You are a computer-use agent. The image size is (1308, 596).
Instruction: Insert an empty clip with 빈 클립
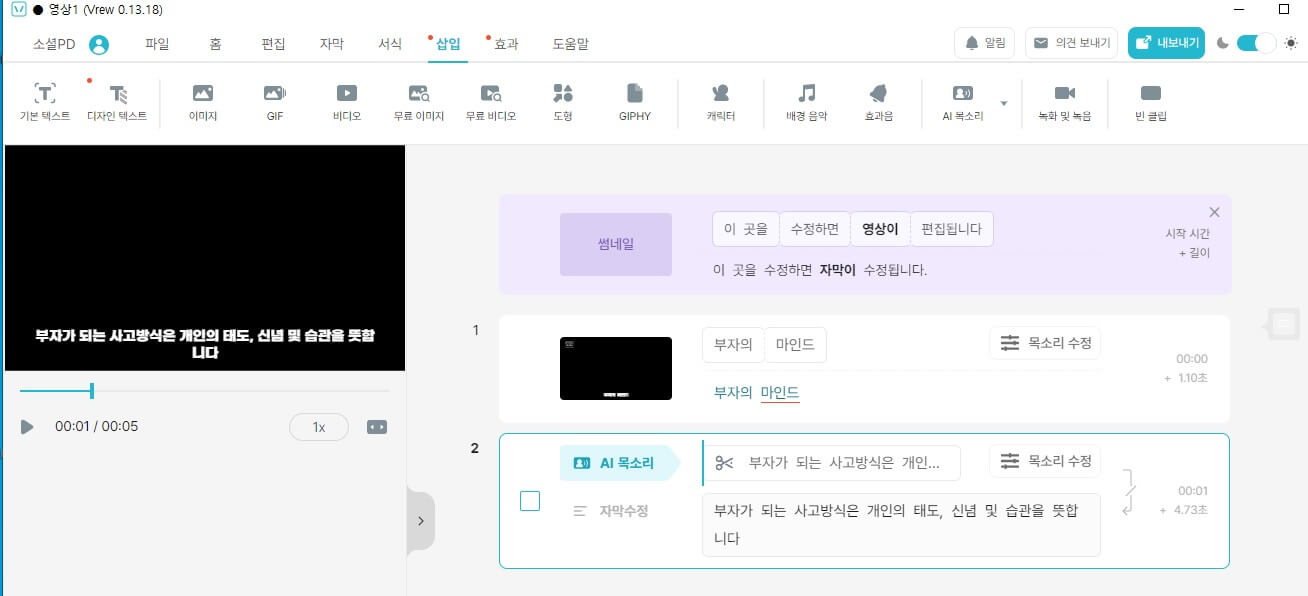[x=1151, y=102]
